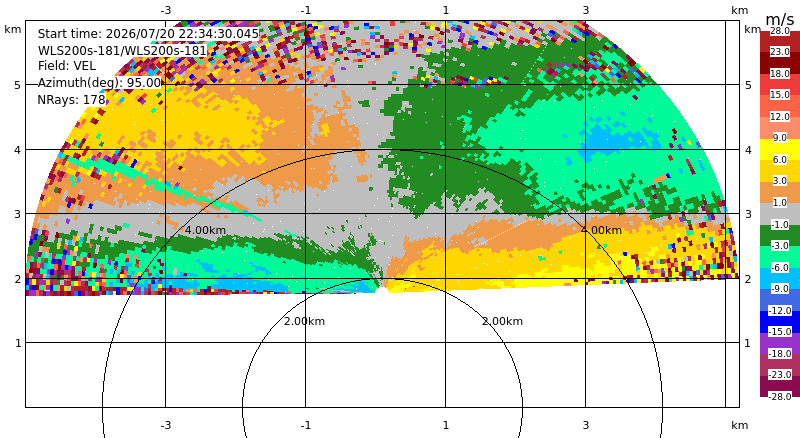Click the WLS200s-181 instrument name label

(122, 51)
